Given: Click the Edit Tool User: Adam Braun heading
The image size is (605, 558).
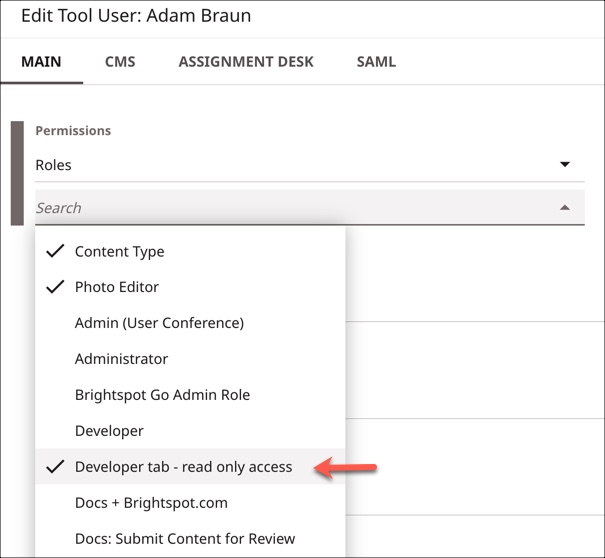Looking at the screenshot, I should 136,16.
